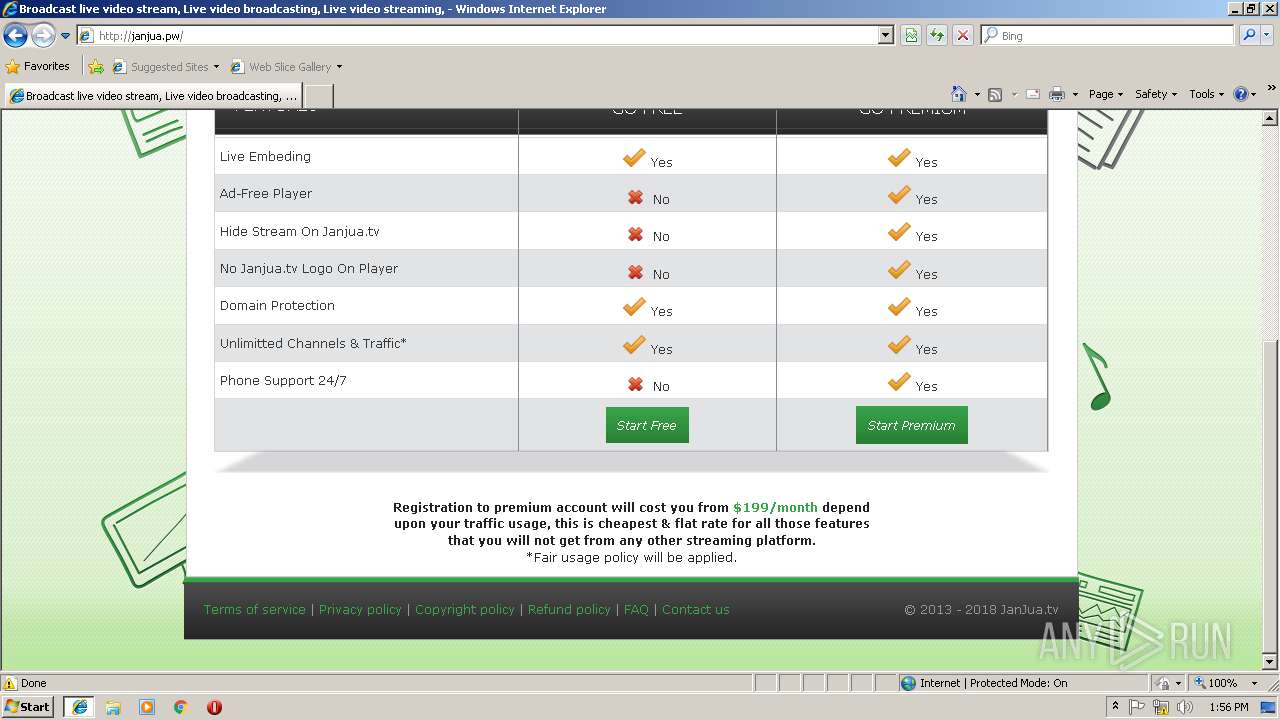Viewport: 1280px width, 720px height.
Task: Click checkmark for Live Embeding free plan
Action: pos(634,158)
